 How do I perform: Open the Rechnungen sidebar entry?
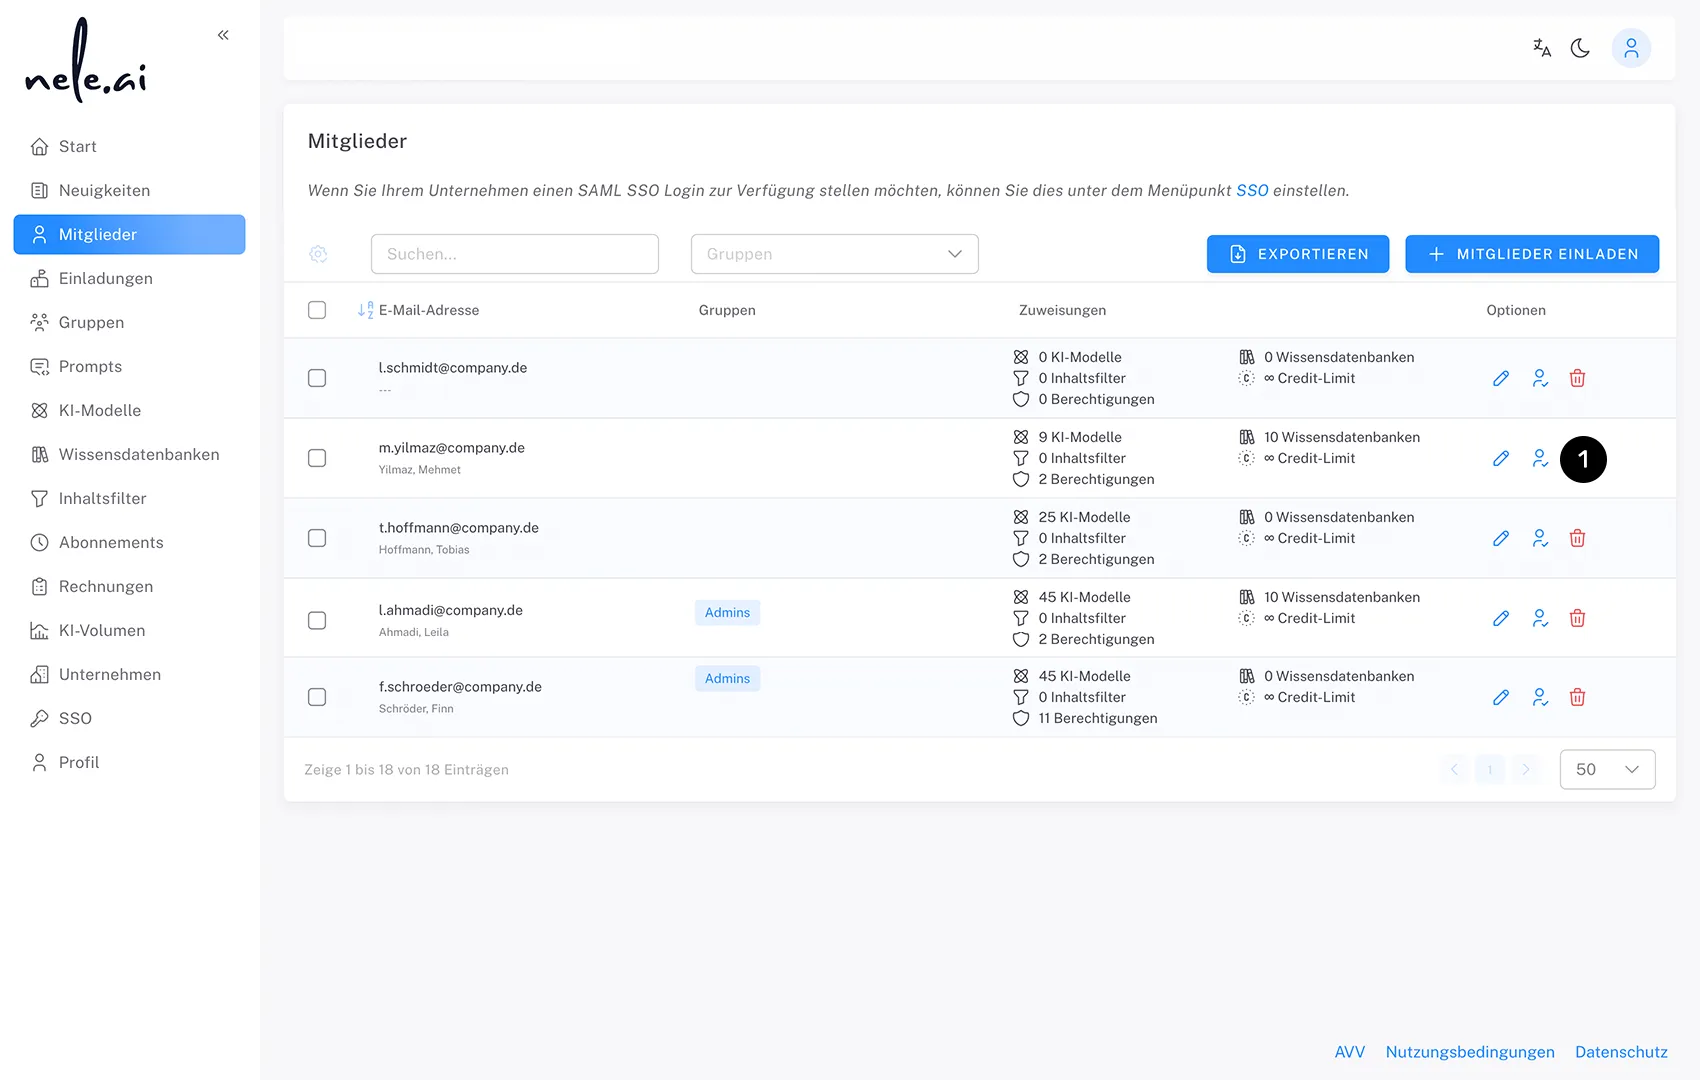[106, 586]
